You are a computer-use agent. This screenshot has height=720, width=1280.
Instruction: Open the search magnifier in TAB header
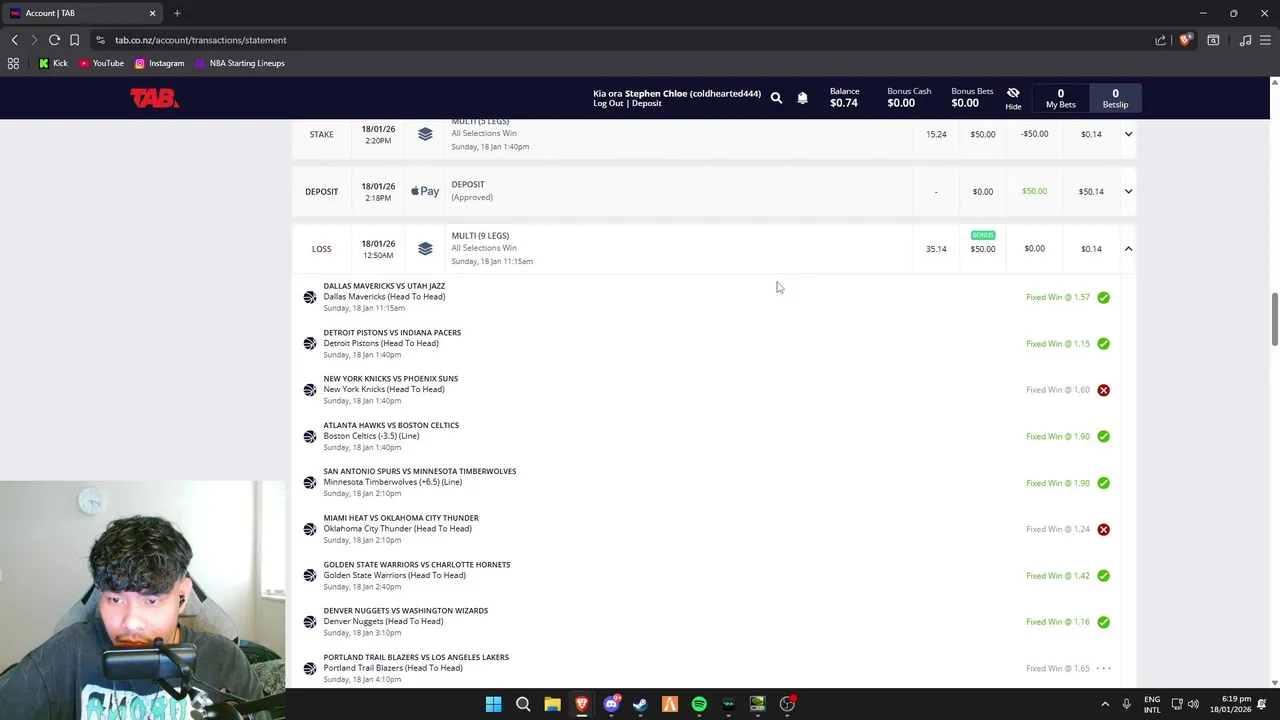click(776, 98)
